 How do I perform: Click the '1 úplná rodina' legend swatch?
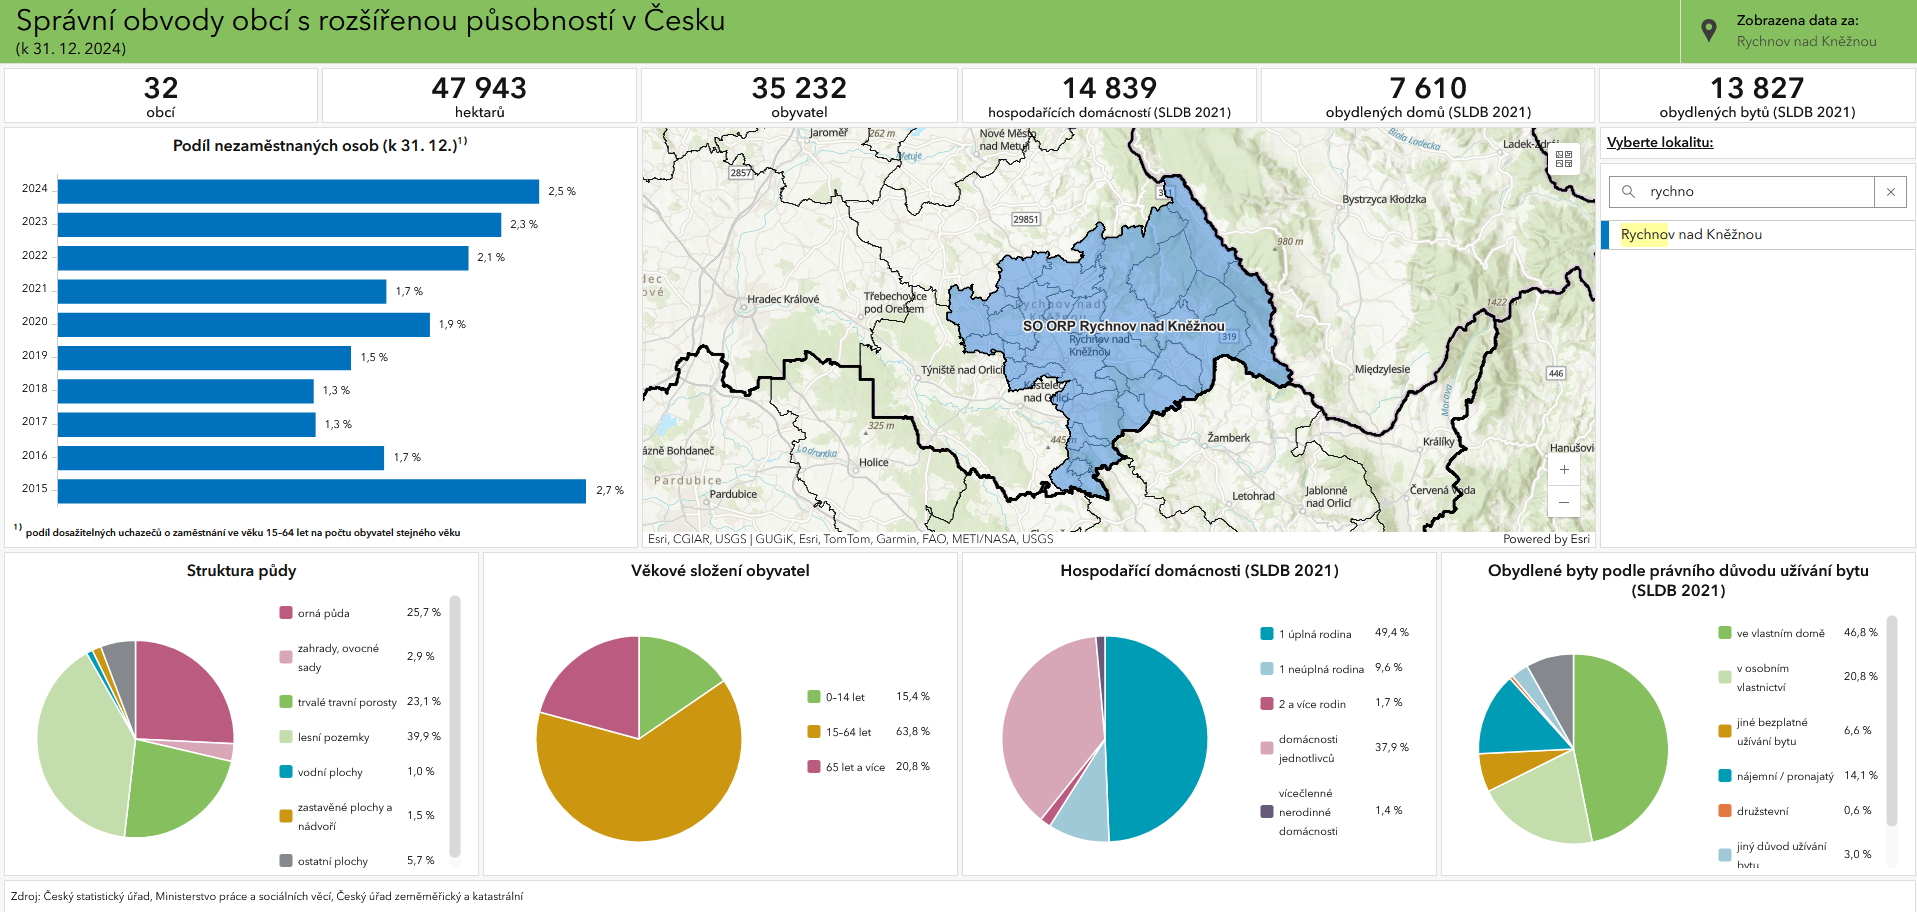click(1267, 634)
